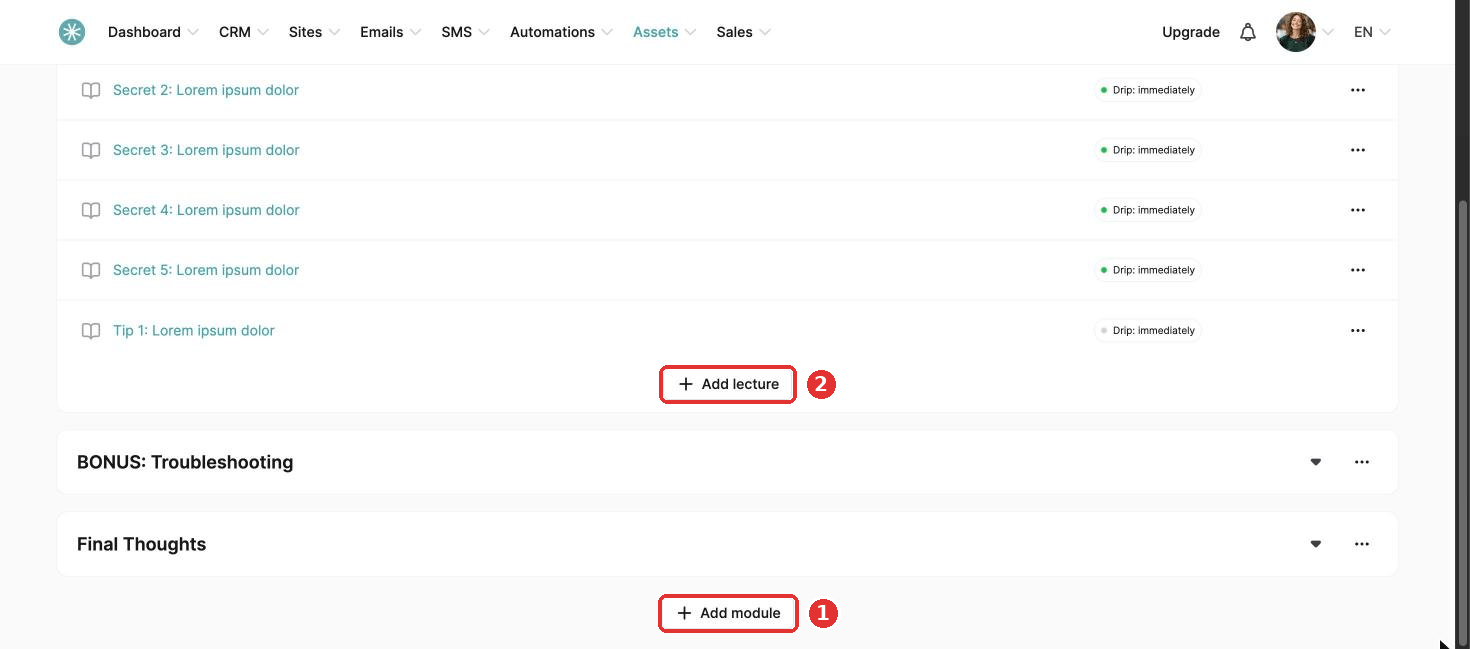Click the Final Thoughts module title
This screenshot has width=1470, height=649.
tap(142, 544)
